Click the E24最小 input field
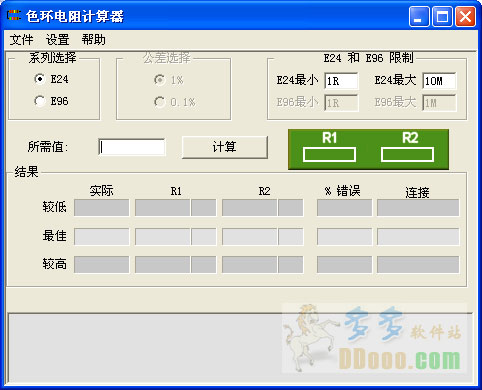Screen dimensions: 482x390 click(341, 81)
